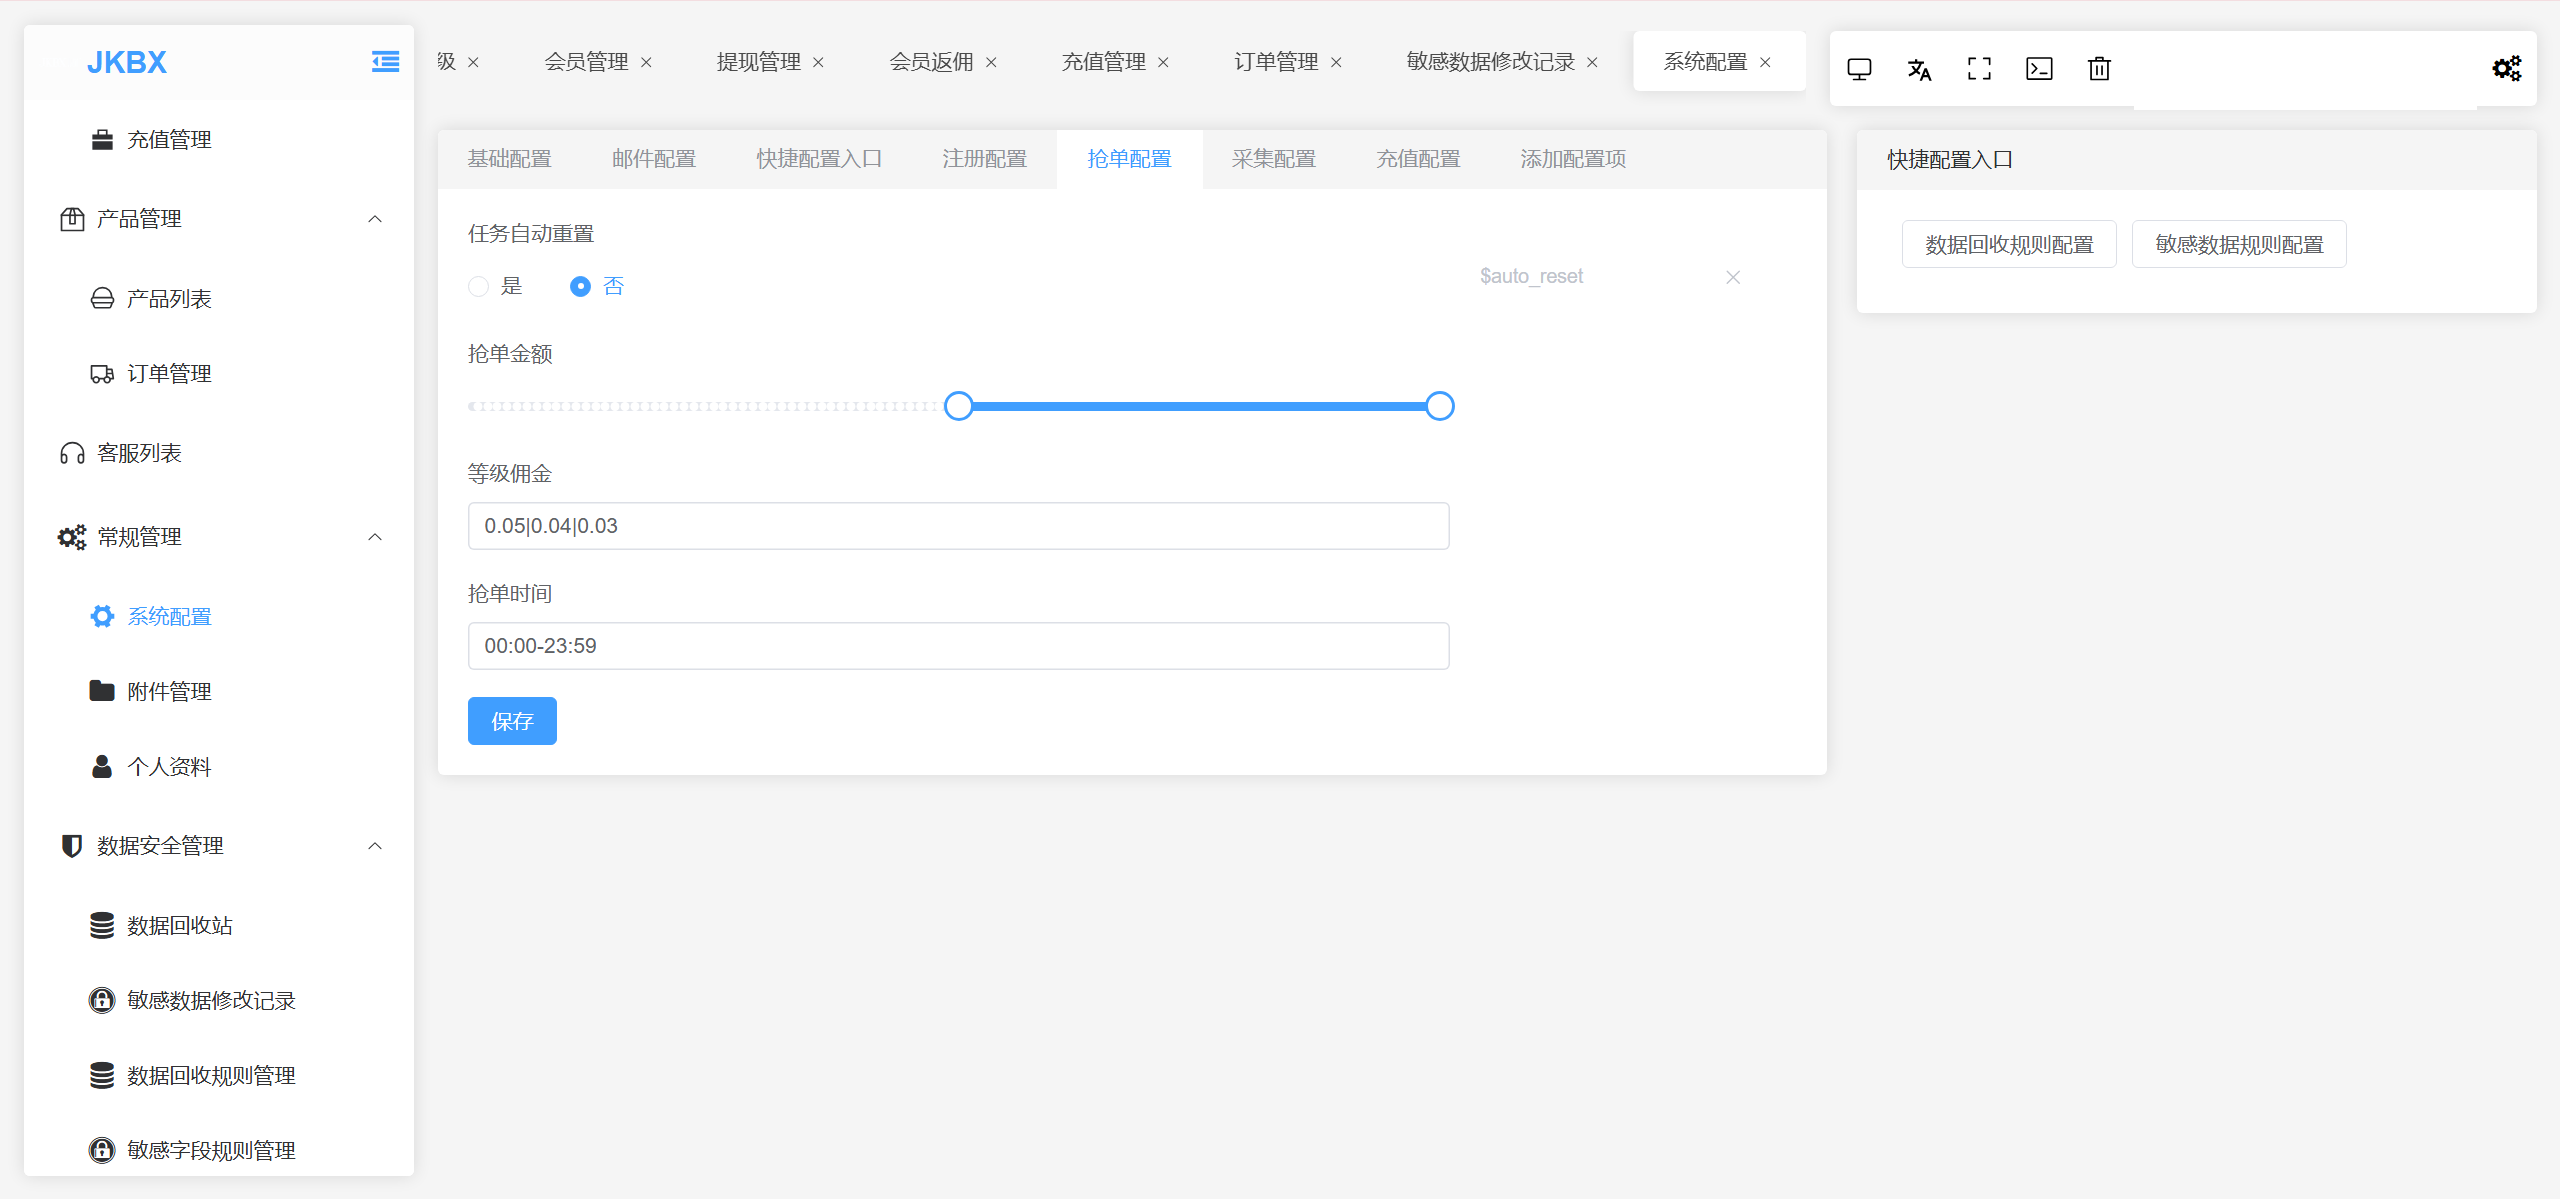
Task: Remove the $auto_reset config item
Action: (1733, 277)
